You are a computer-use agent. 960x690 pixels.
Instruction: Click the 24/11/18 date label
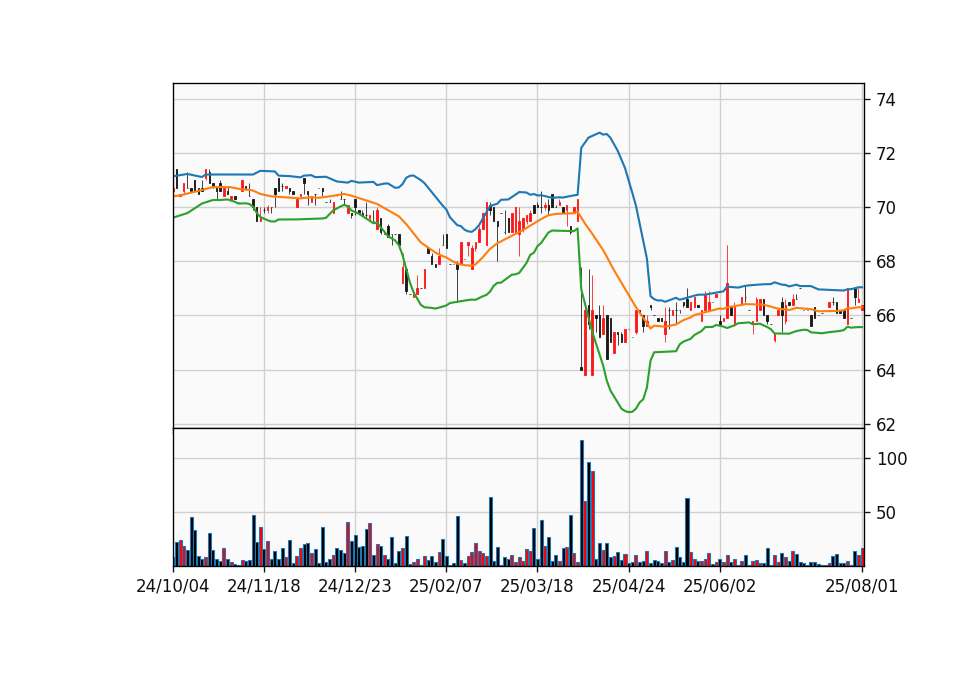point(264,586)
